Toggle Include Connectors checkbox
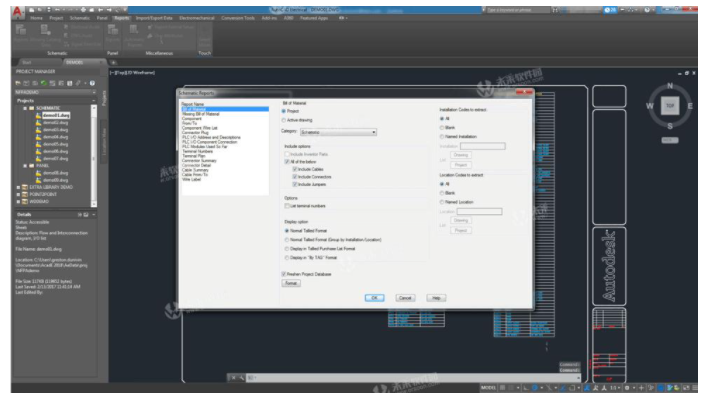This screenshot has height=396, width=702. [x=295, y=177]
